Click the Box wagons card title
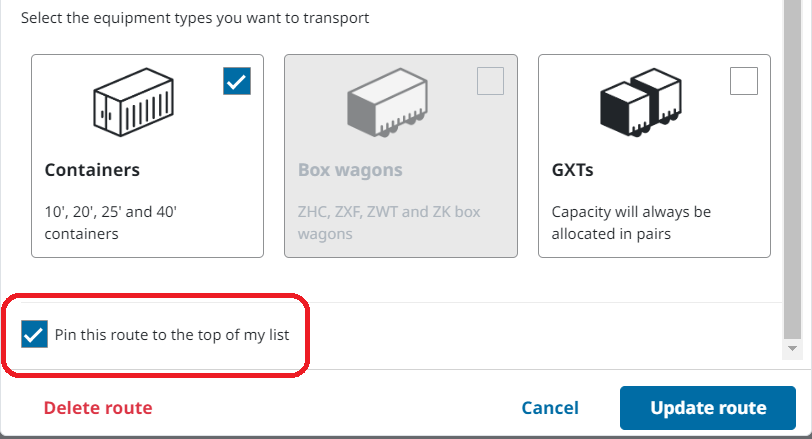812x439 pixels. pyautogui.click(x=350, y=170)
